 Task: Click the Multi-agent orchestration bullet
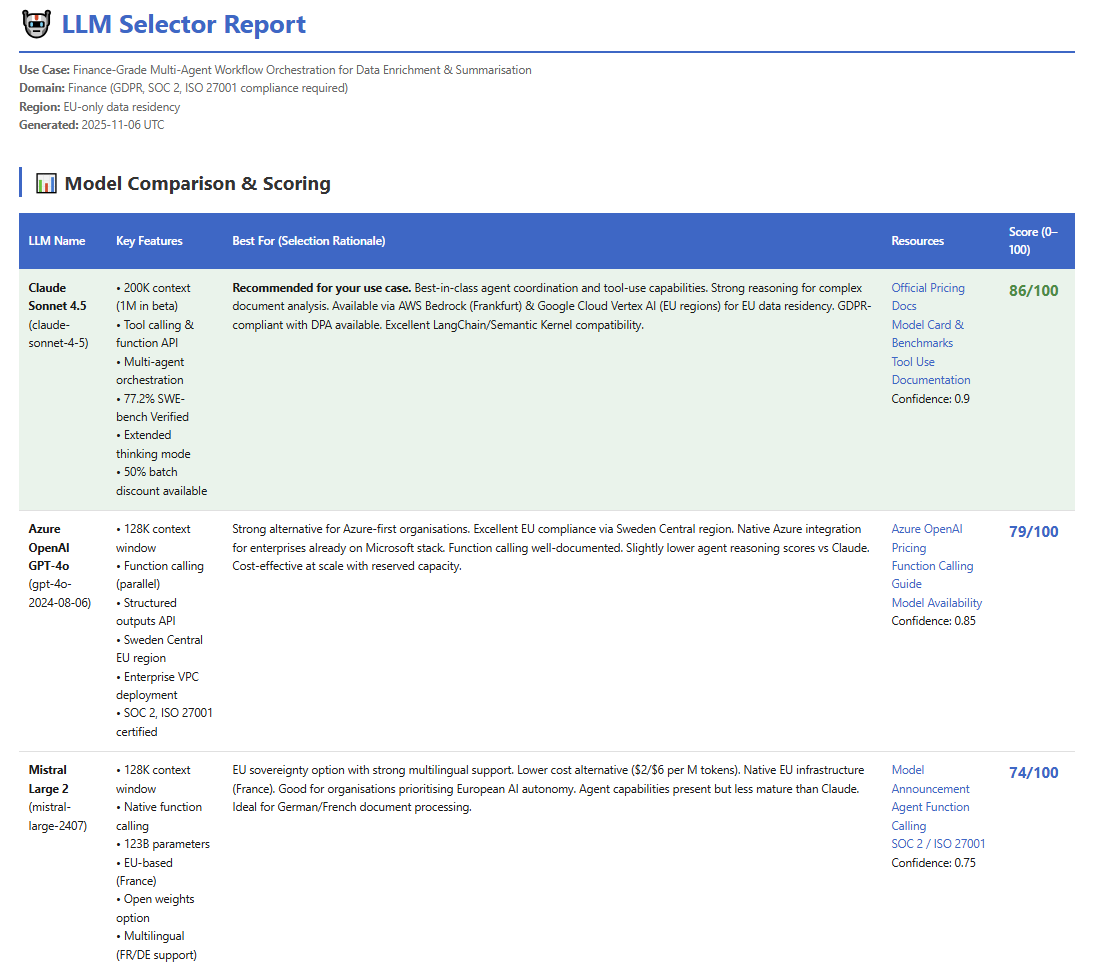[150, 371]
